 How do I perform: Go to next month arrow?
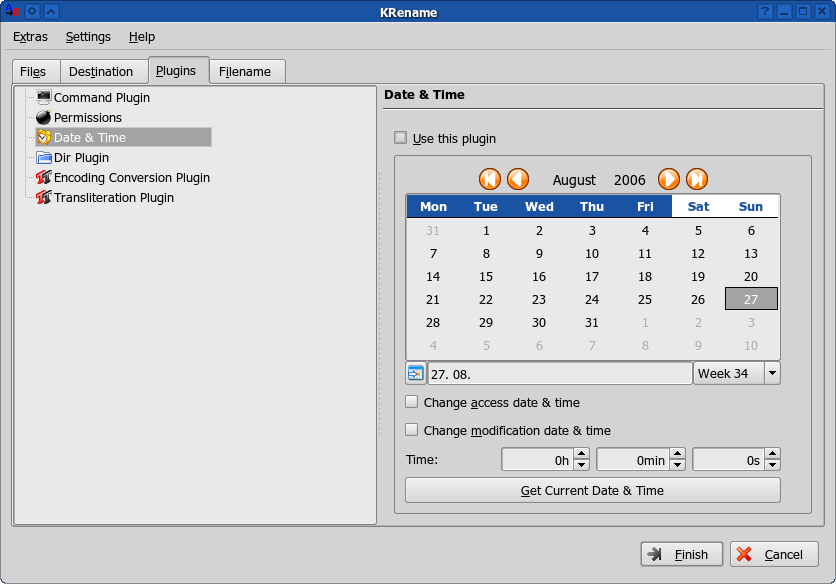(x=669, y=179)
